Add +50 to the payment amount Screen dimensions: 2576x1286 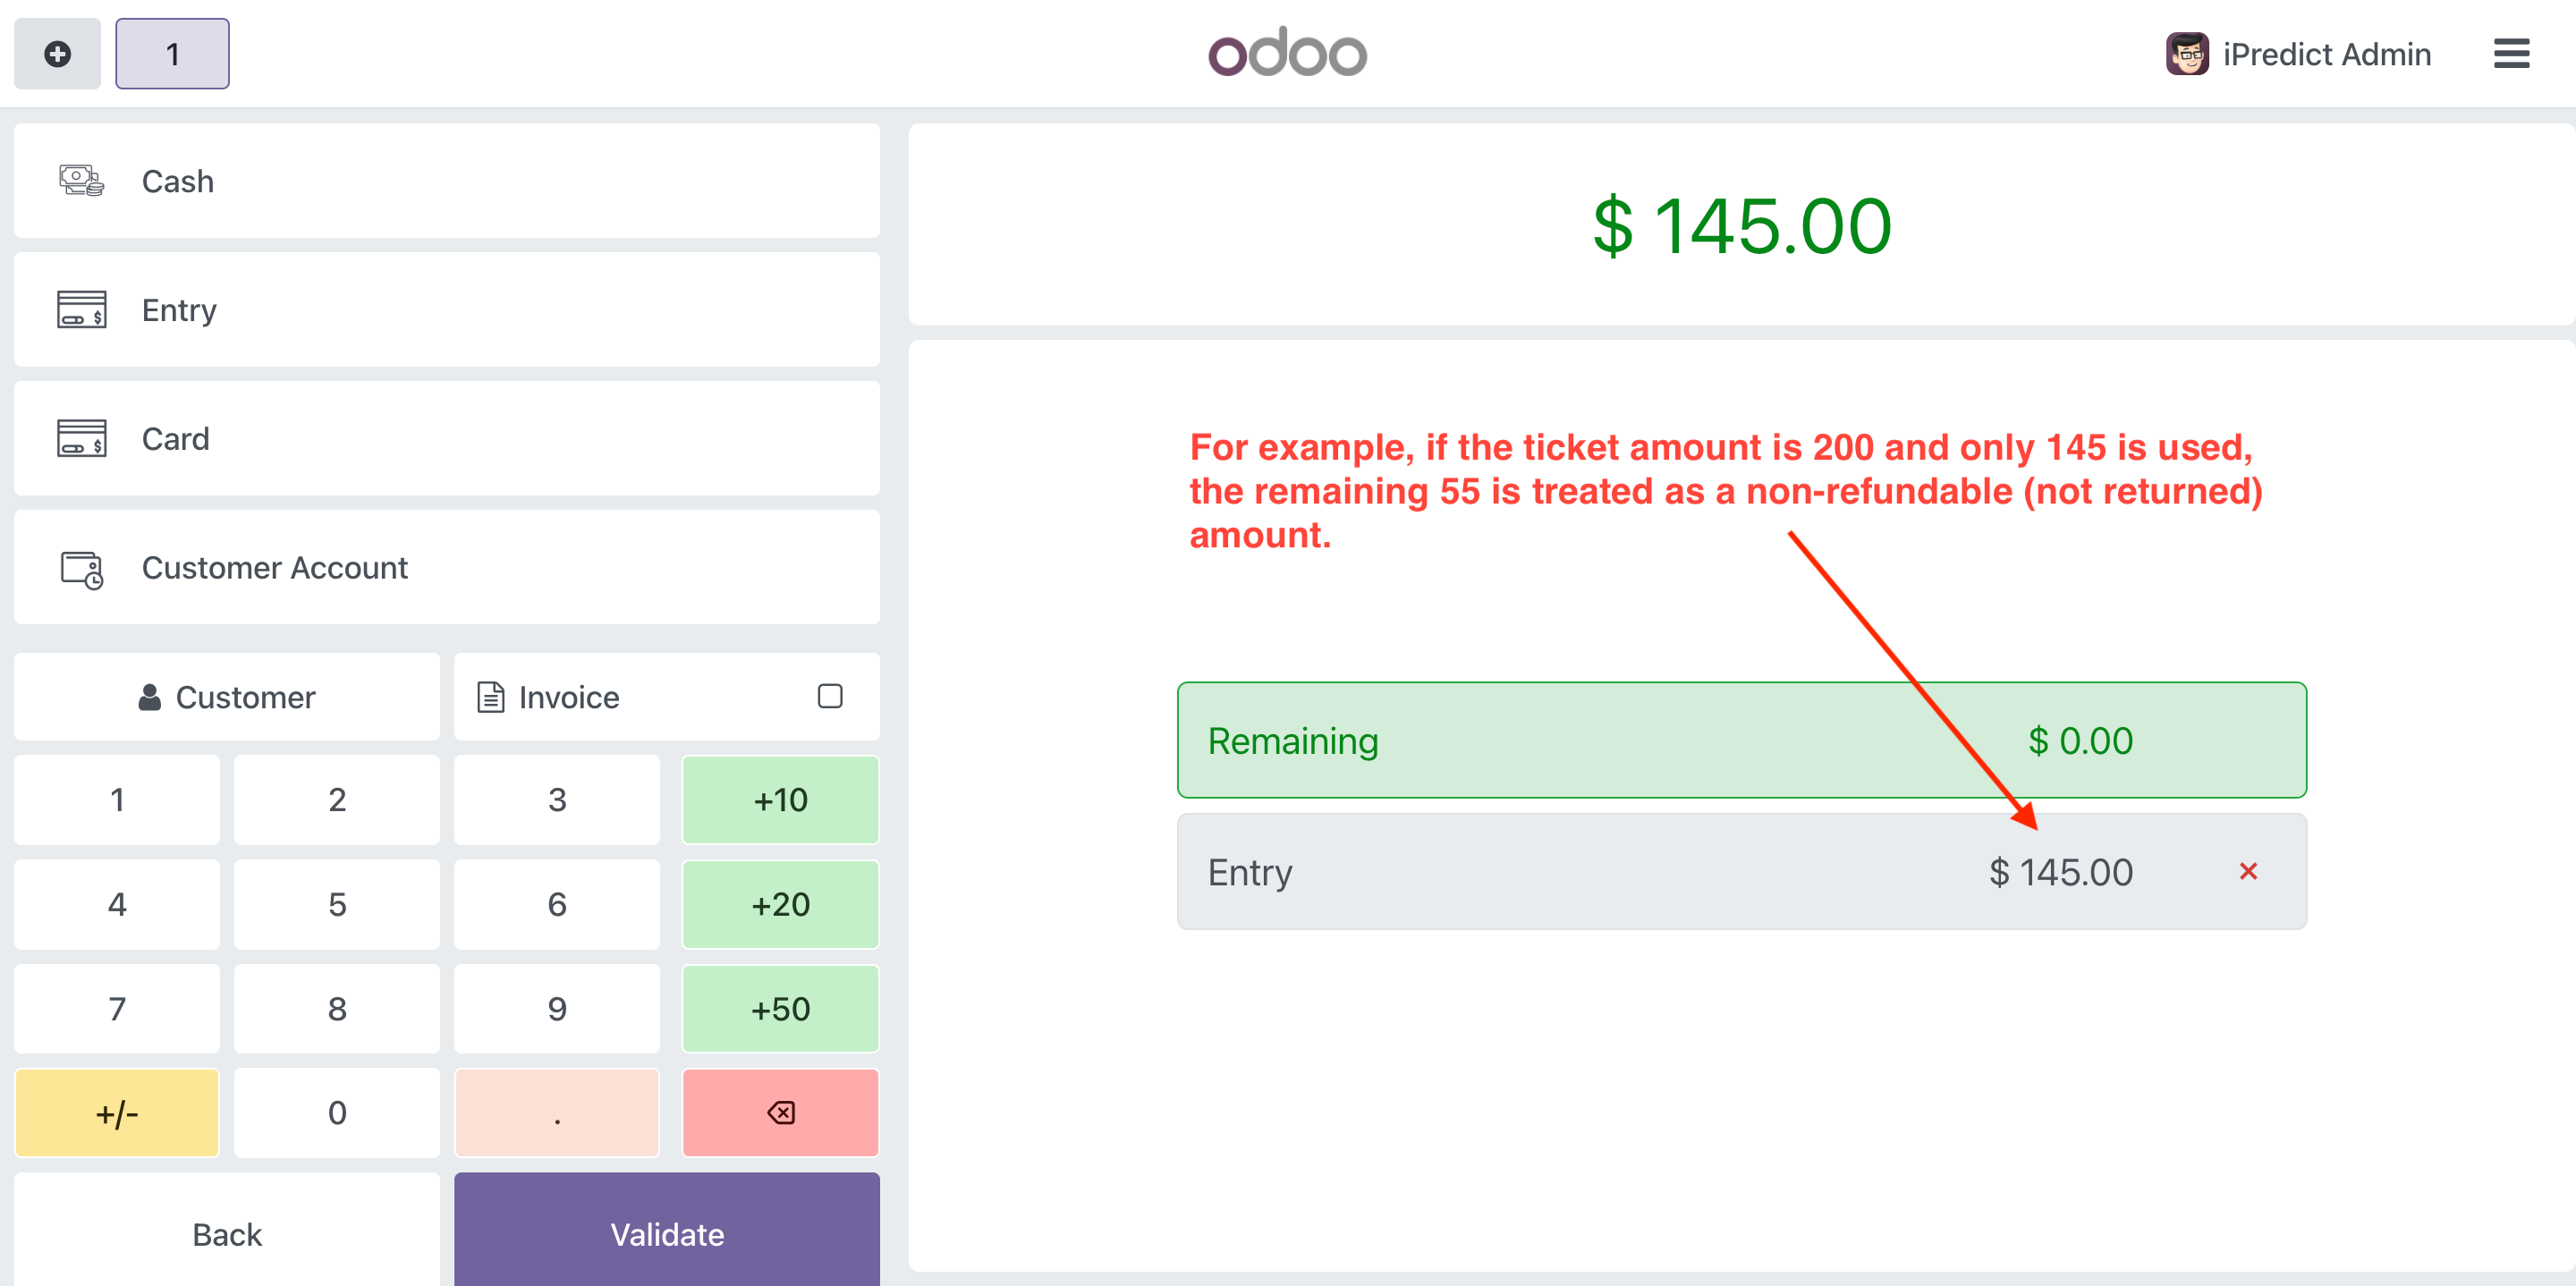780,1009
